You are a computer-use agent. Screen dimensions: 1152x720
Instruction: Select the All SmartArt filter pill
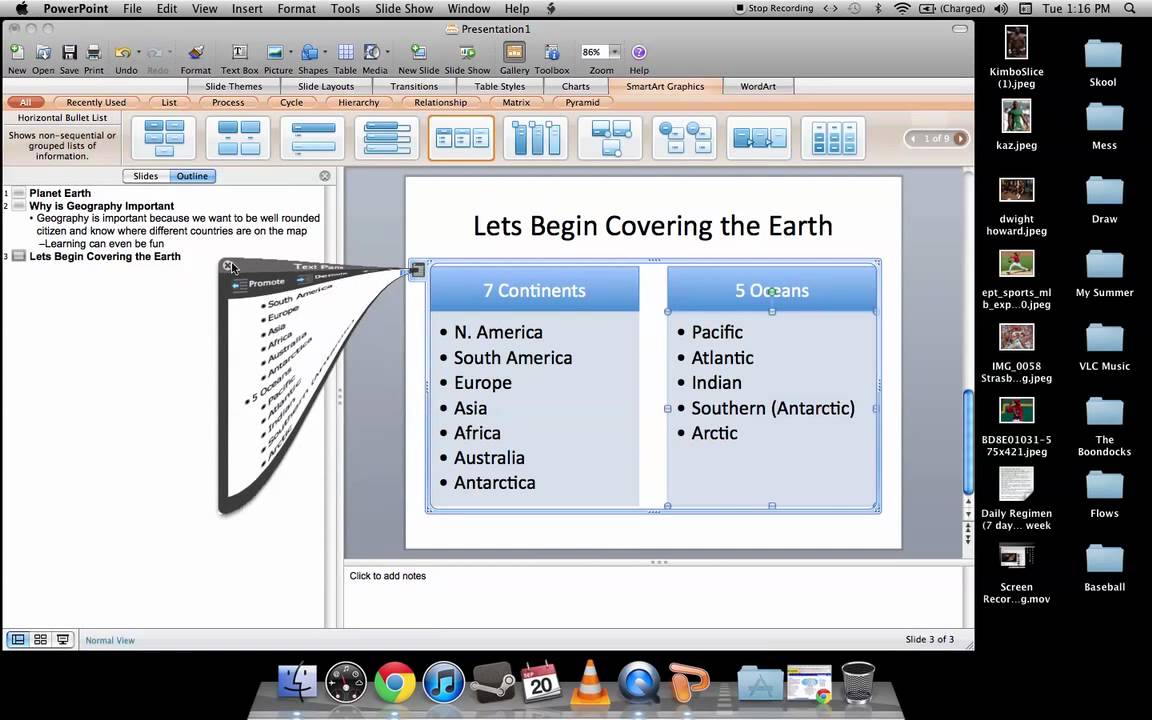pos(25,102)
